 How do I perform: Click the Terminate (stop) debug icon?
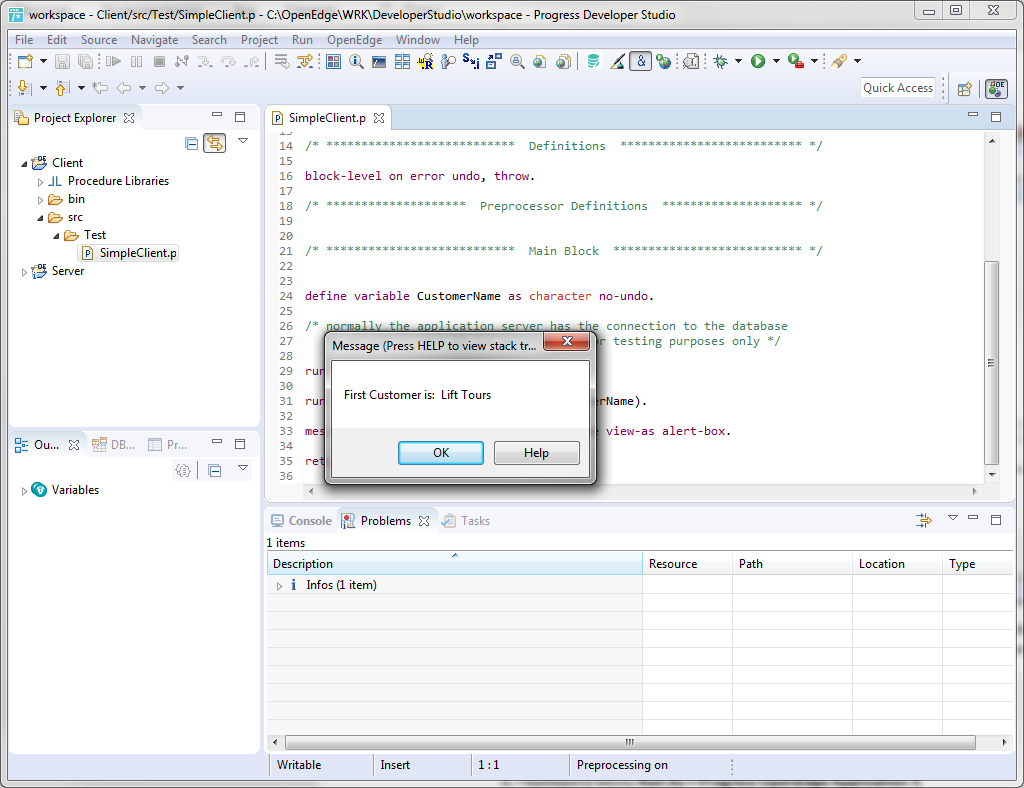(x=159, y=61)
